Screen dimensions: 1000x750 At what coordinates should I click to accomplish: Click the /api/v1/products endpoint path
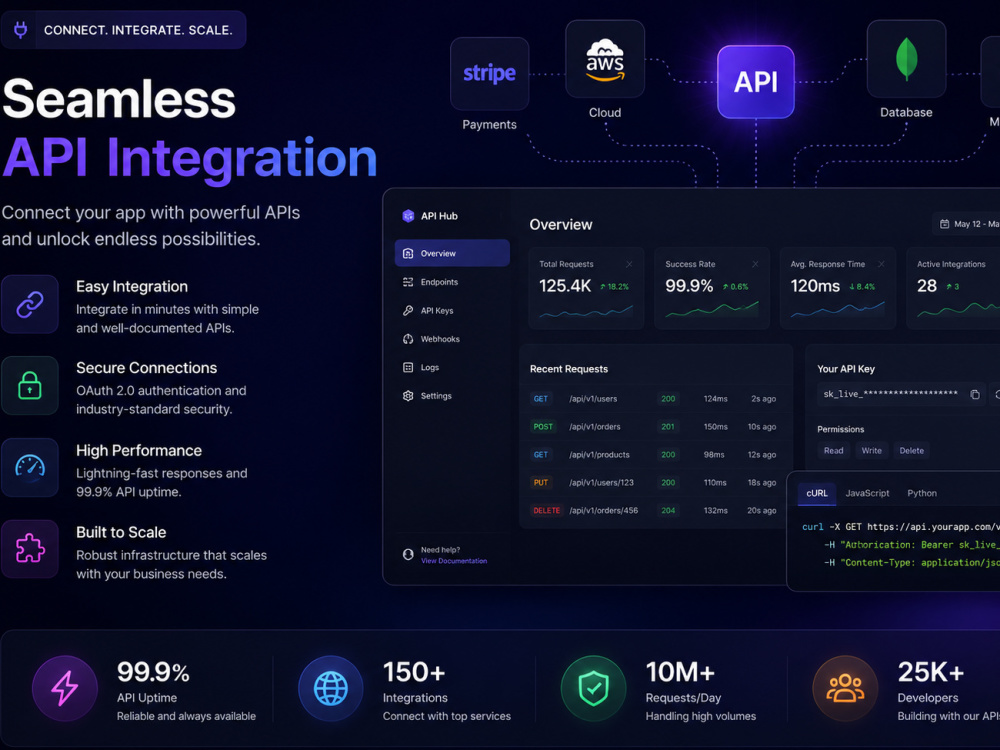pos(599,455)
